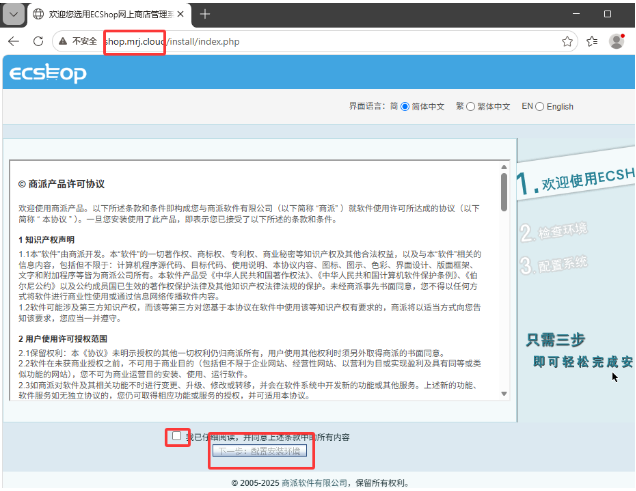Screen dimensions: 636x491
Task: Click the 只需三步 text
Action: coord(555,339)
